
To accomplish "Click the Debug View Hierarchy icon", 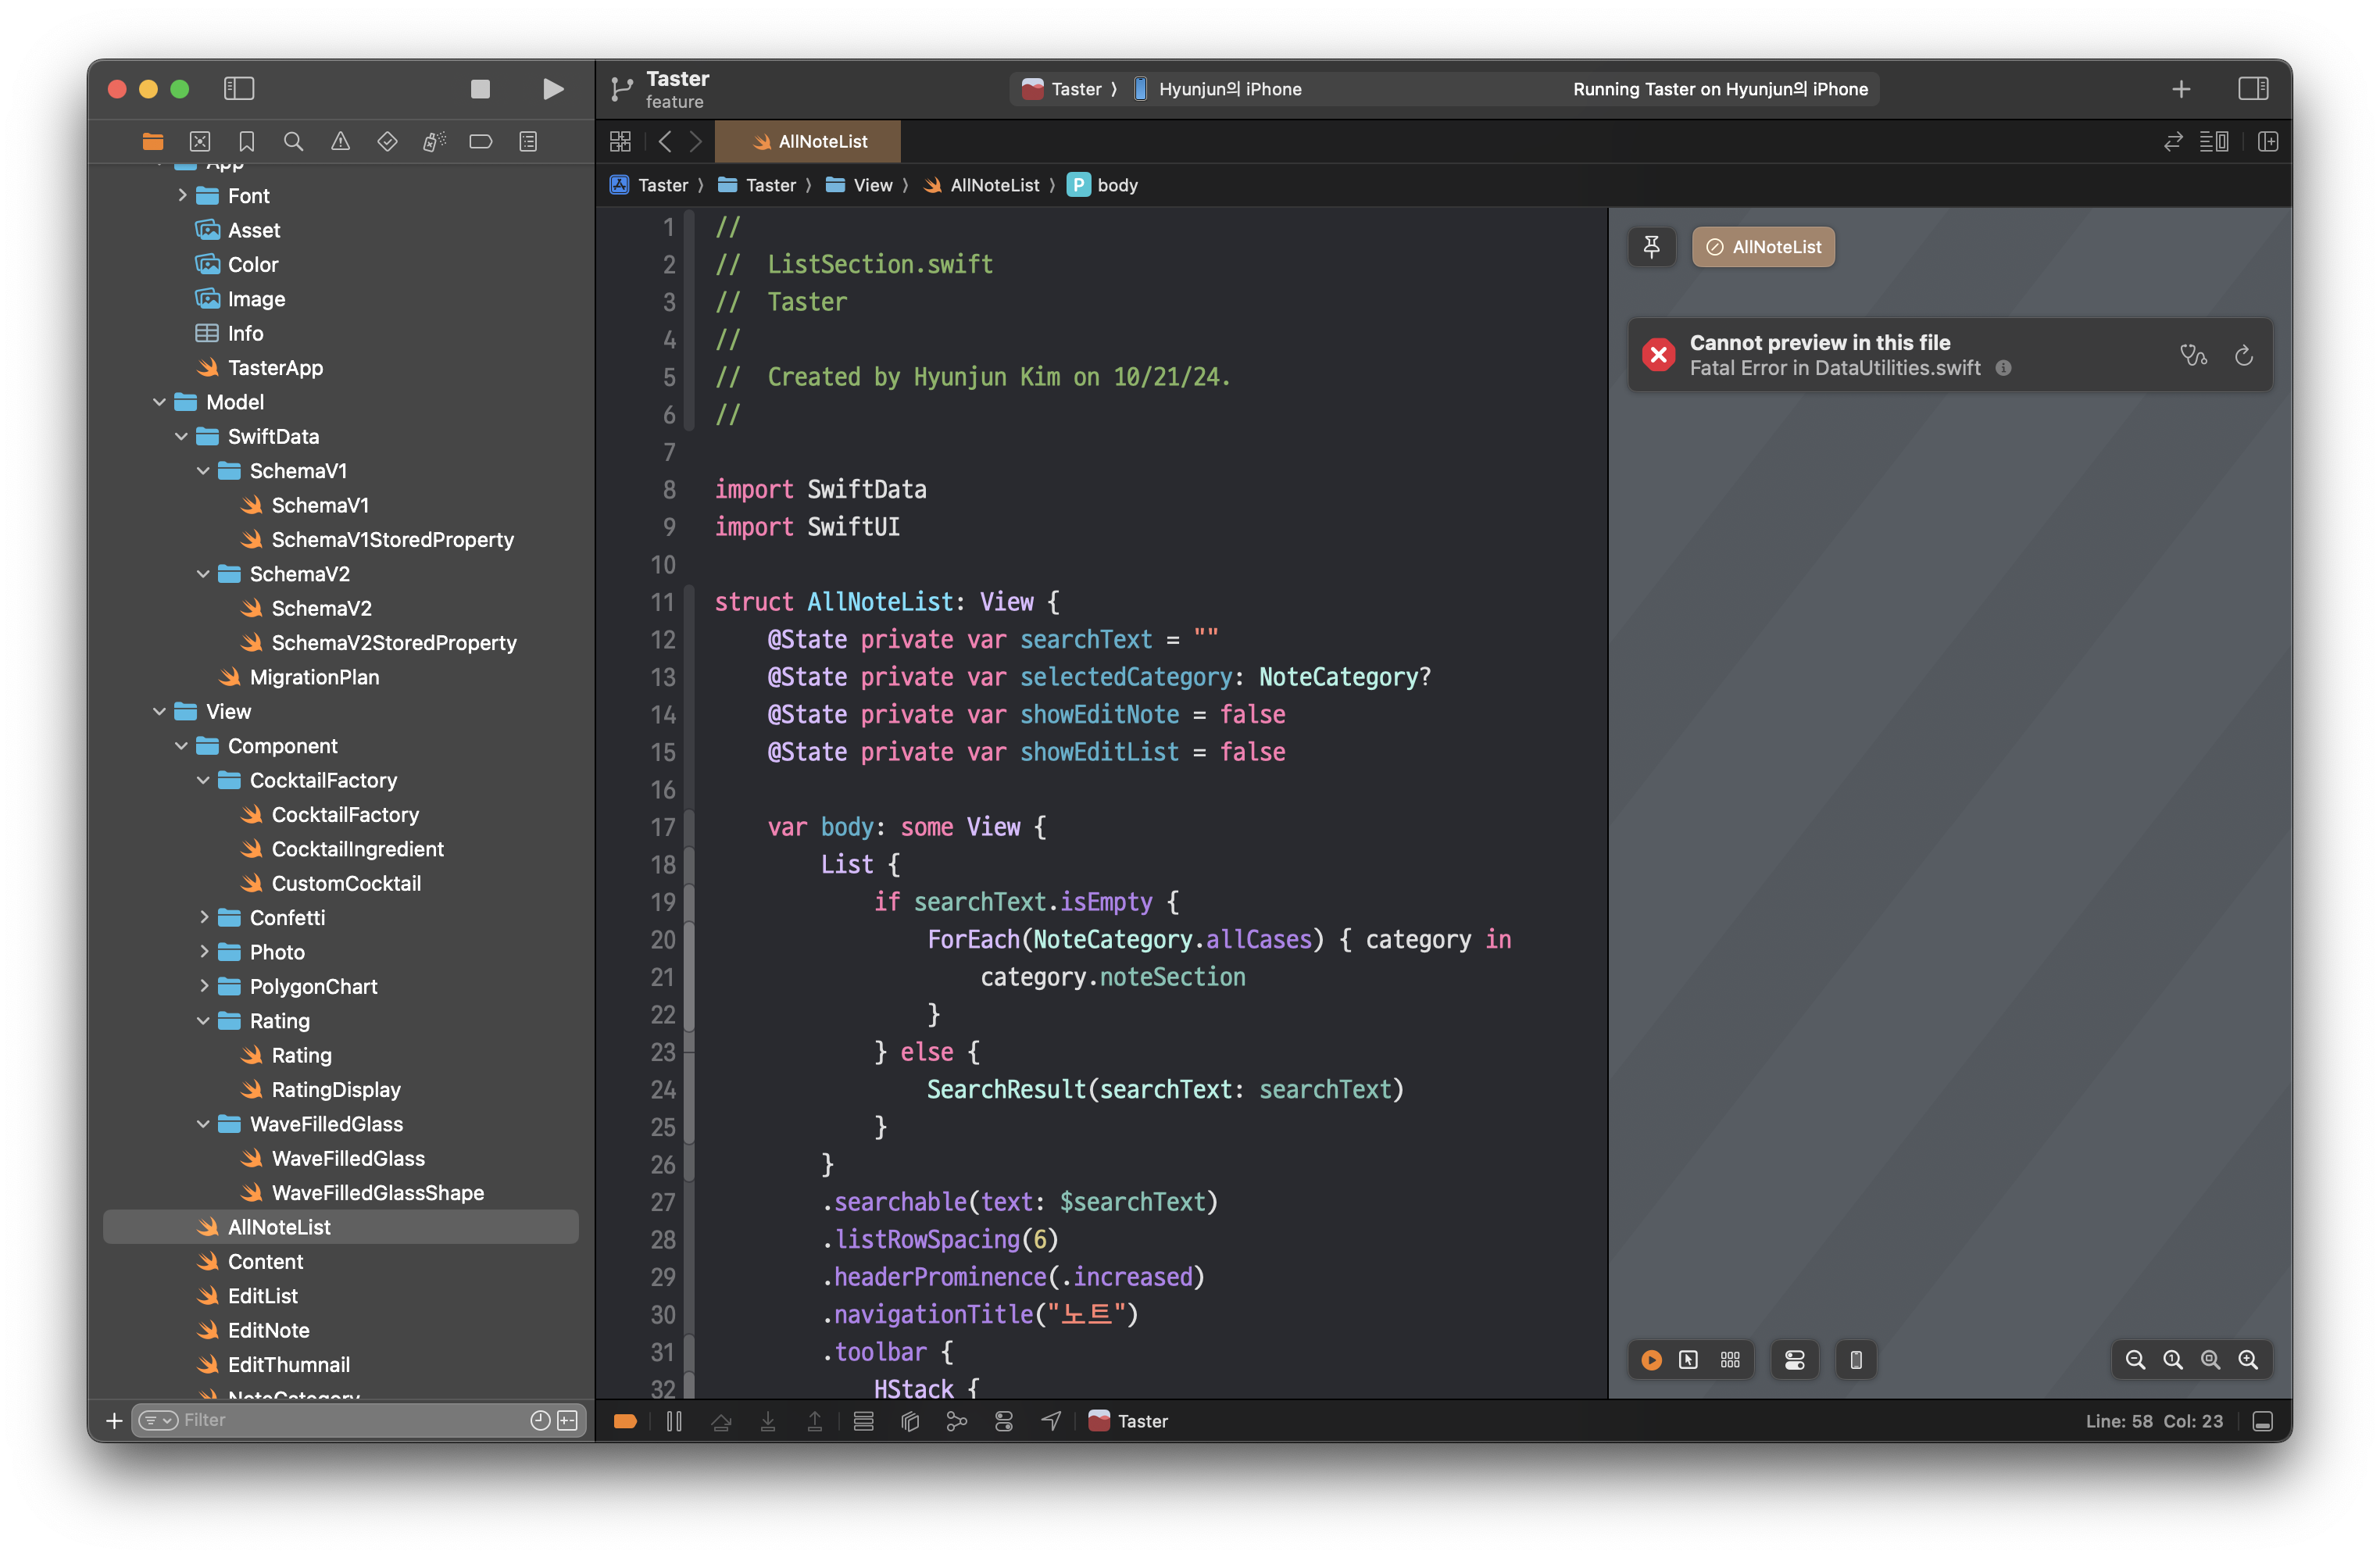I will [x=910, y=1421].
